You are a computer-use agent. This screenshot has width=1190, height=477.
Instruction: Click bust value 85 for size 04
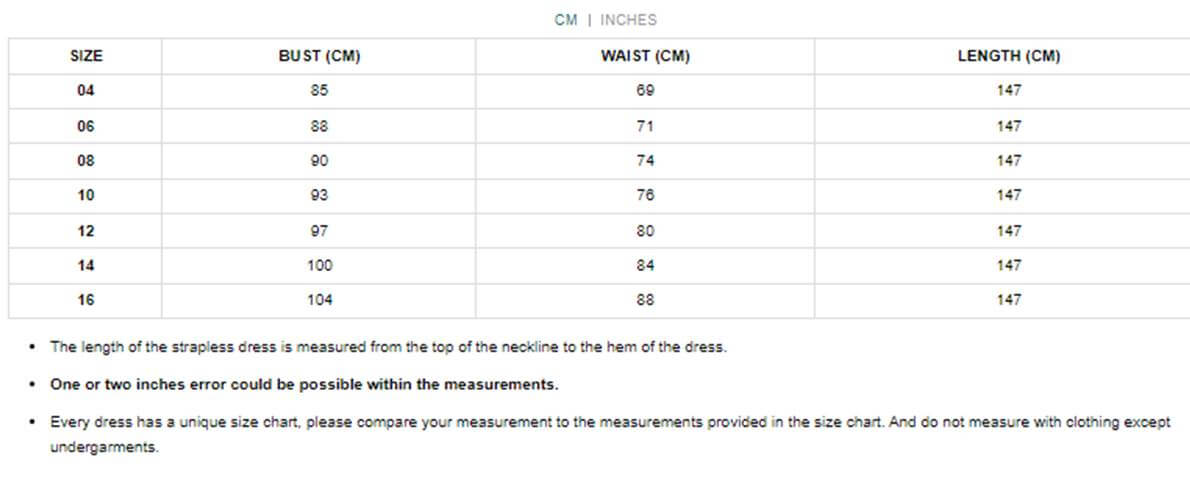click(319, 91)
